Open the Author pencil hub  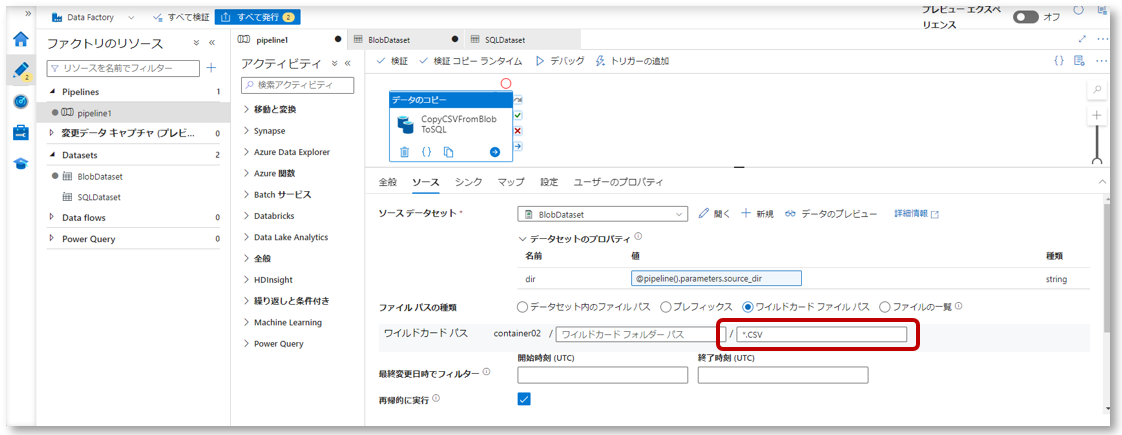(x=21, y=69)
